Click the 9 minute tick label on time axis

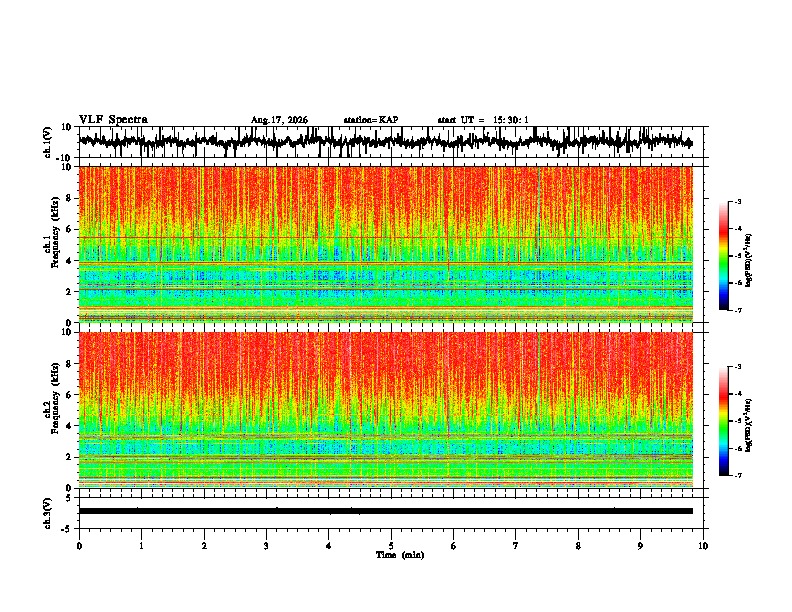[x=640, y=546]
